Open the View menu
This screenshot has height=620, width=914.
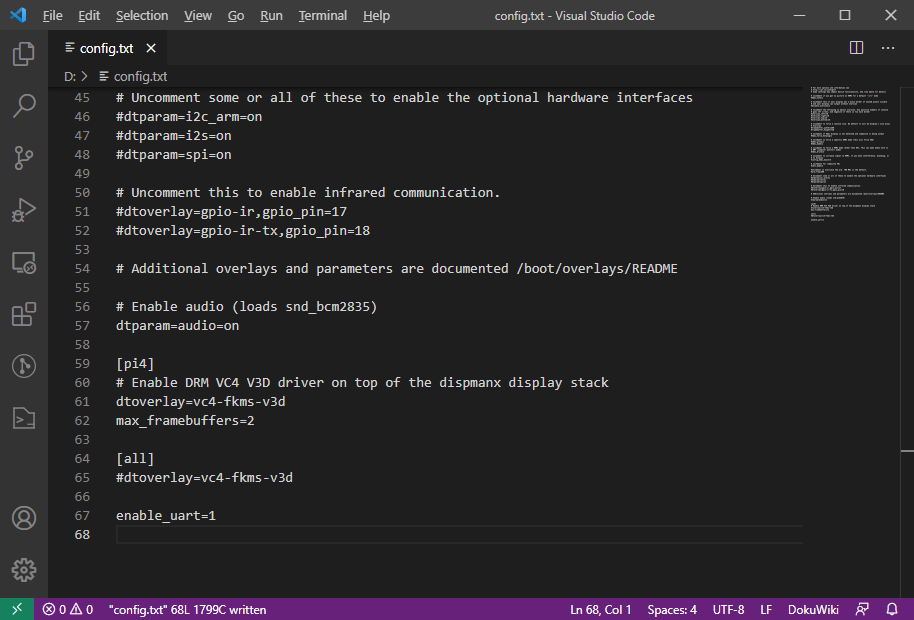click(x=198, y=16)
